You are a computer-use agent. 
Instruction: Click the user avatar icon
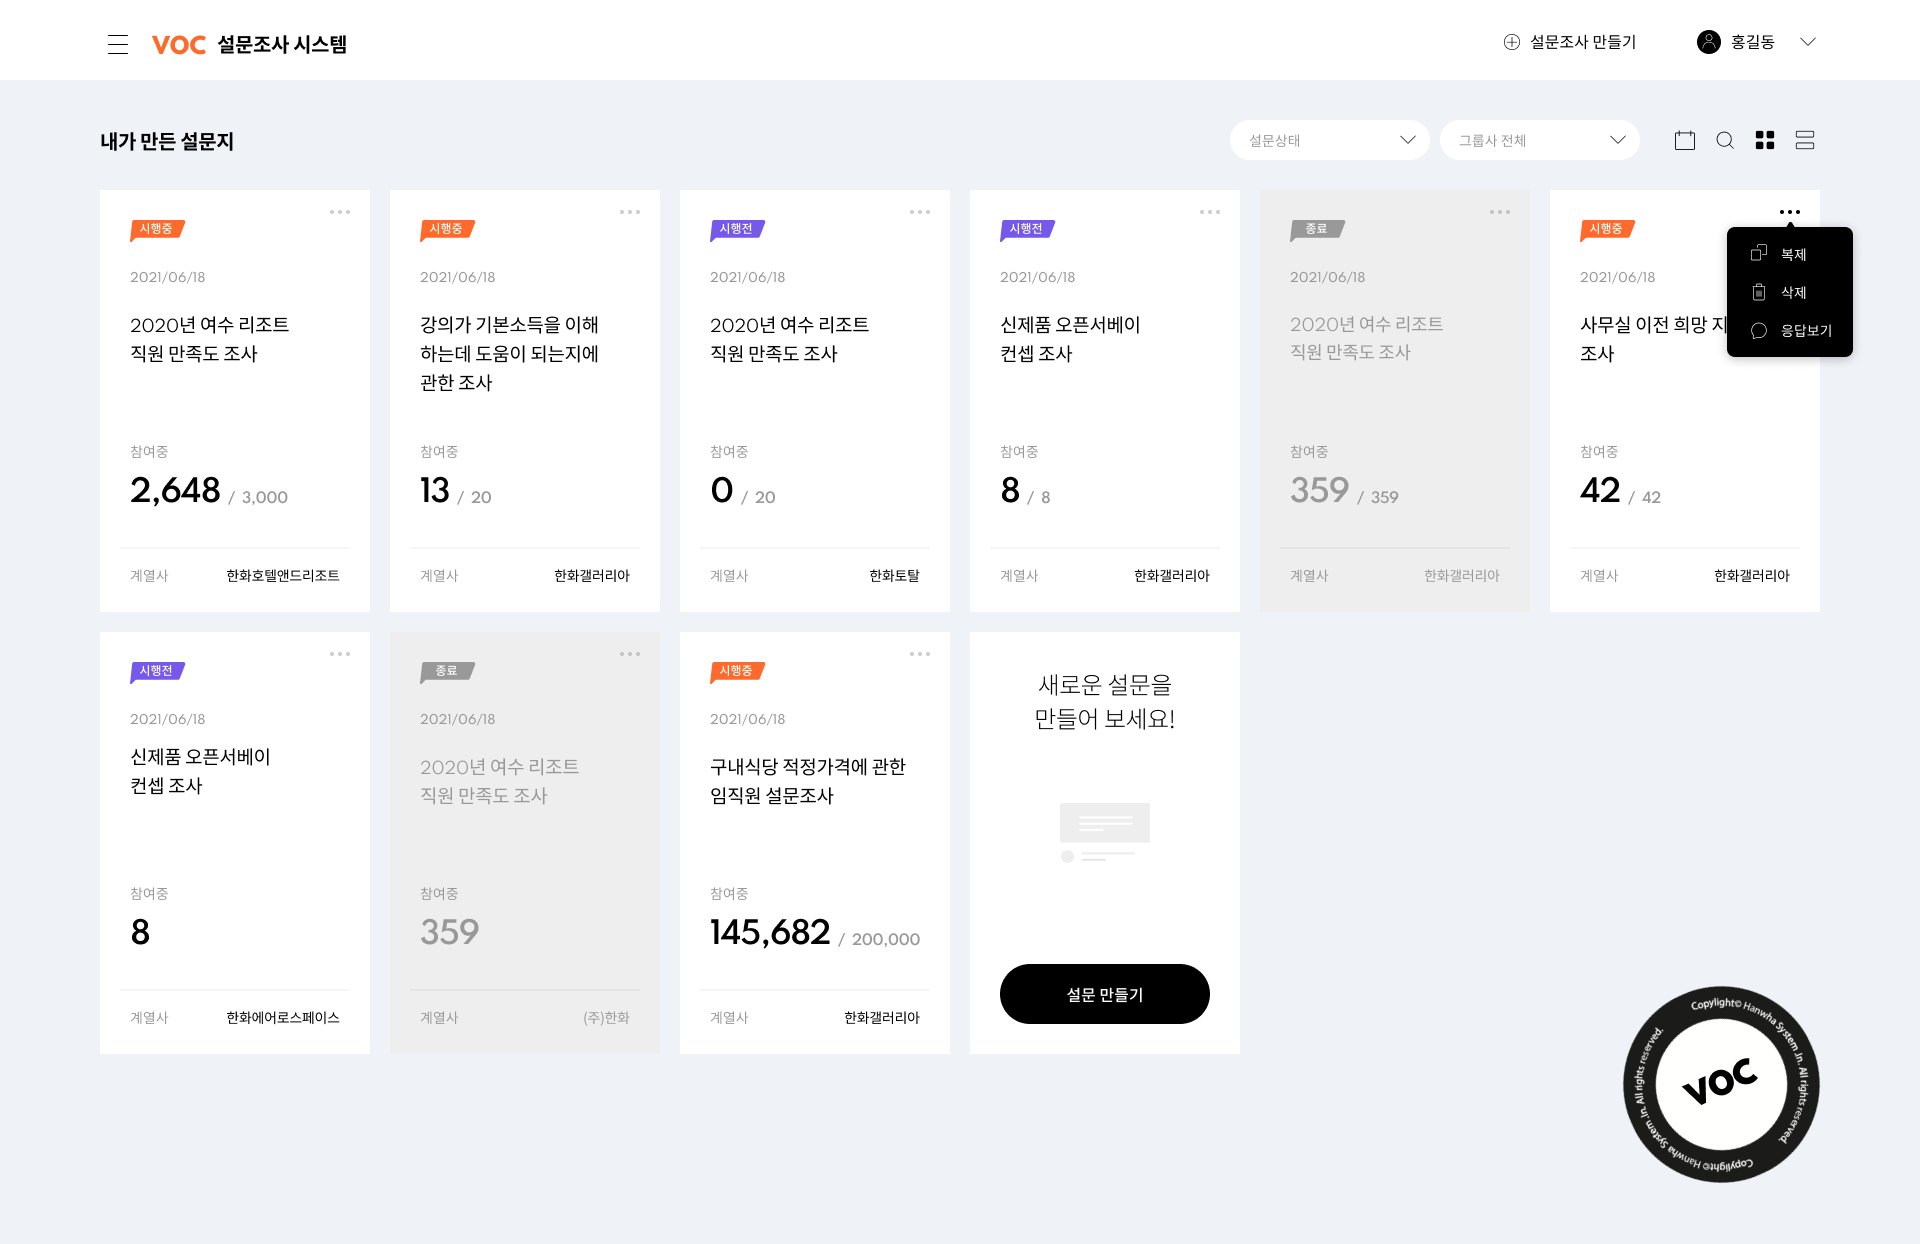point(1708,42)
